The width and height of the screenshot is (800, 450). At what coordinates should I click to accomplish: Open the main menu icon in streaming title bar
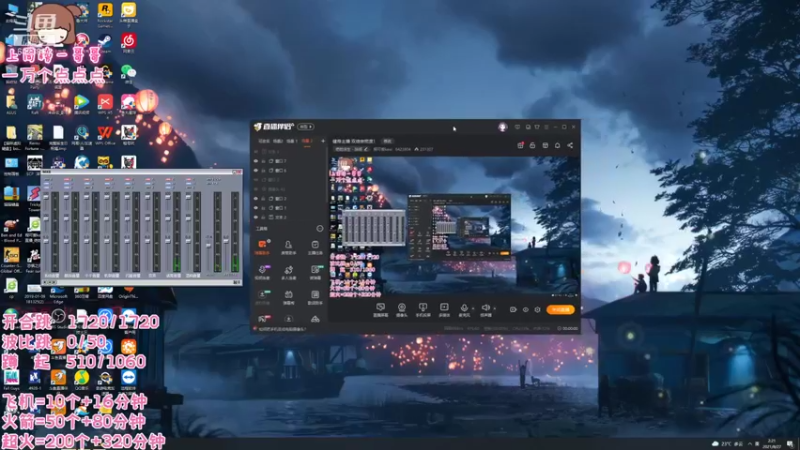pyautogui.click(x=546, y=127)
